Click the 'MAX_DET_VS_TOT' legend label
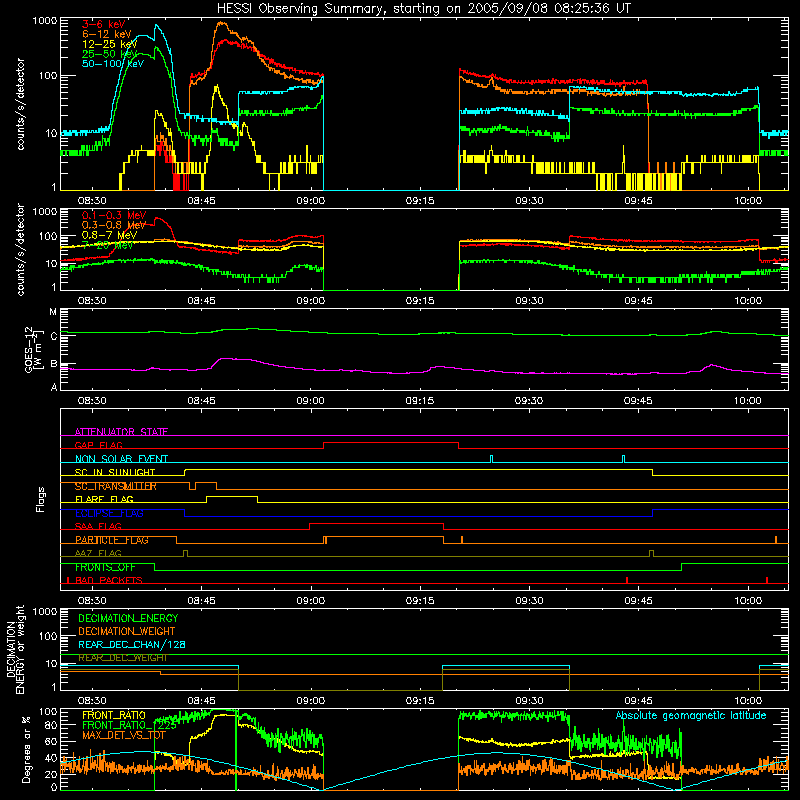 [x=123, y=735]
